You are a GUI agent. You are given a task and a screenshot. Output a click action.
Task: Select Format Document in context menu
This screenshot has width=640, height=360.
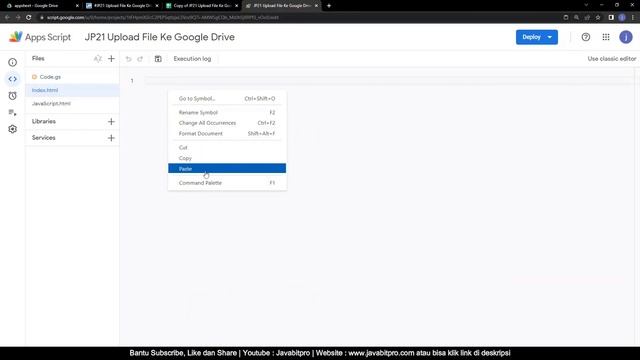227,133
